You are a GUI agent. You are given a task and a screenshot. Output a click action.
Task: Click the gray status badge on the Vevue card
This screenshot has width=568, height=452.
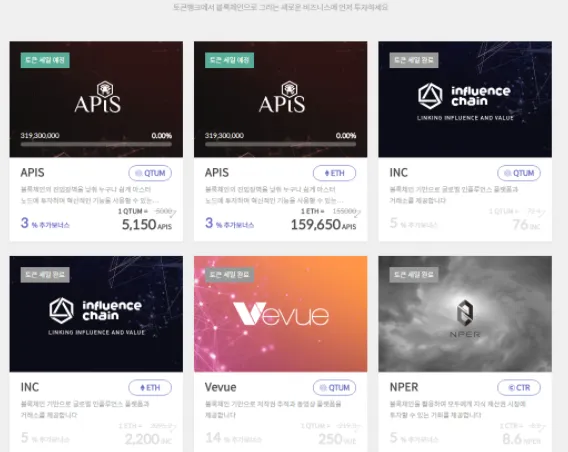(229, 275)
